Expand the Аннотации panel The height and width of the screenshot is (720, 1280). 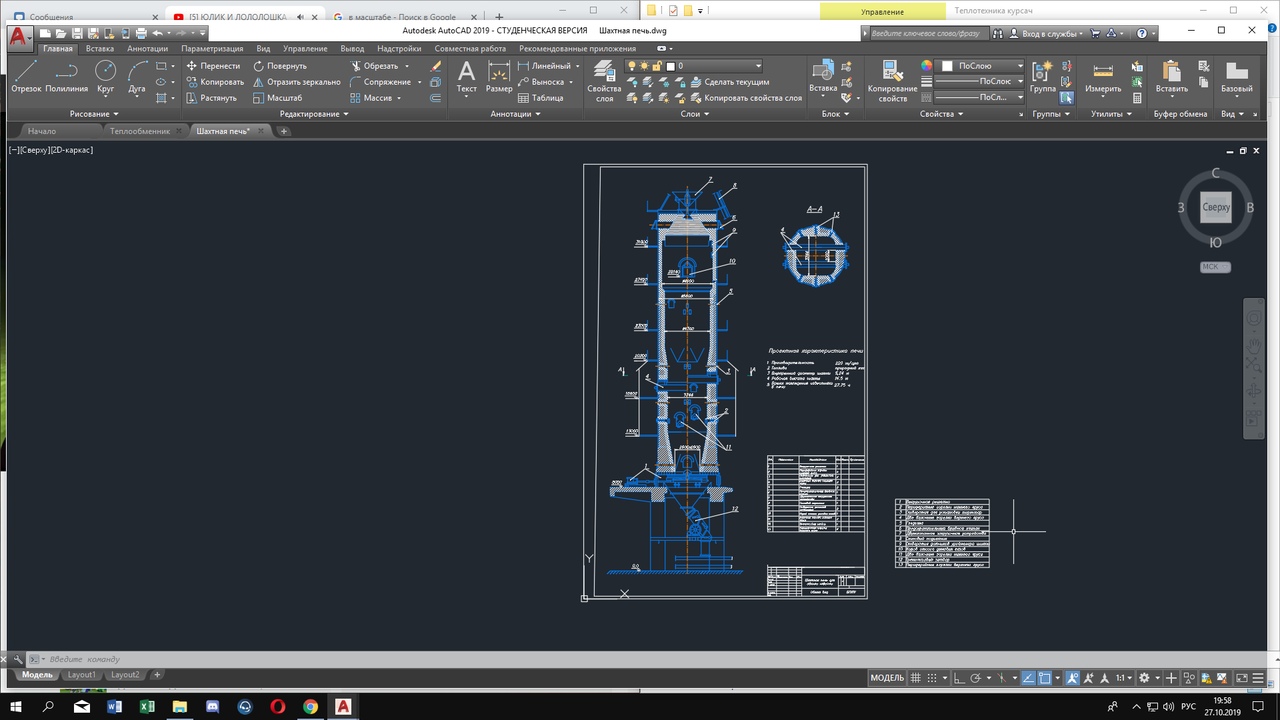[x=516, y=114]
